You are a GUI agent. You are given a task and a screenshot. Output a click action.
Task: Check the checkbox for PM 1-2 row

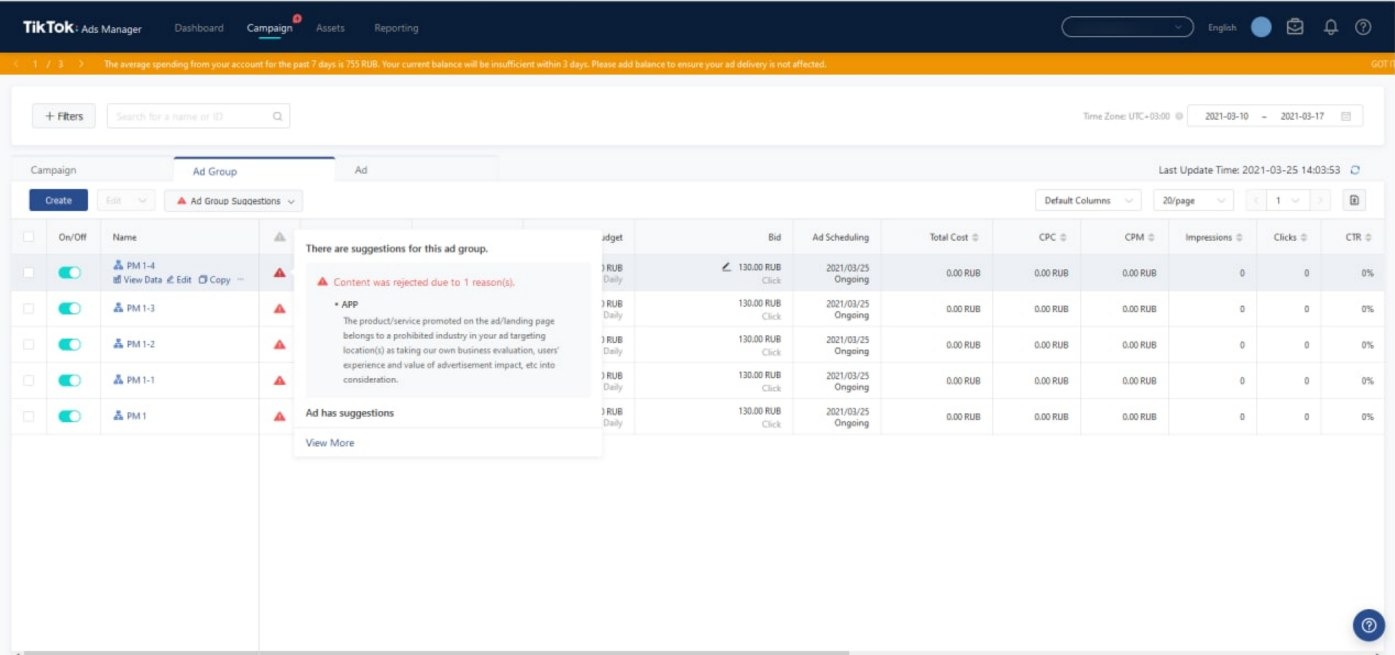coord(29,344)
